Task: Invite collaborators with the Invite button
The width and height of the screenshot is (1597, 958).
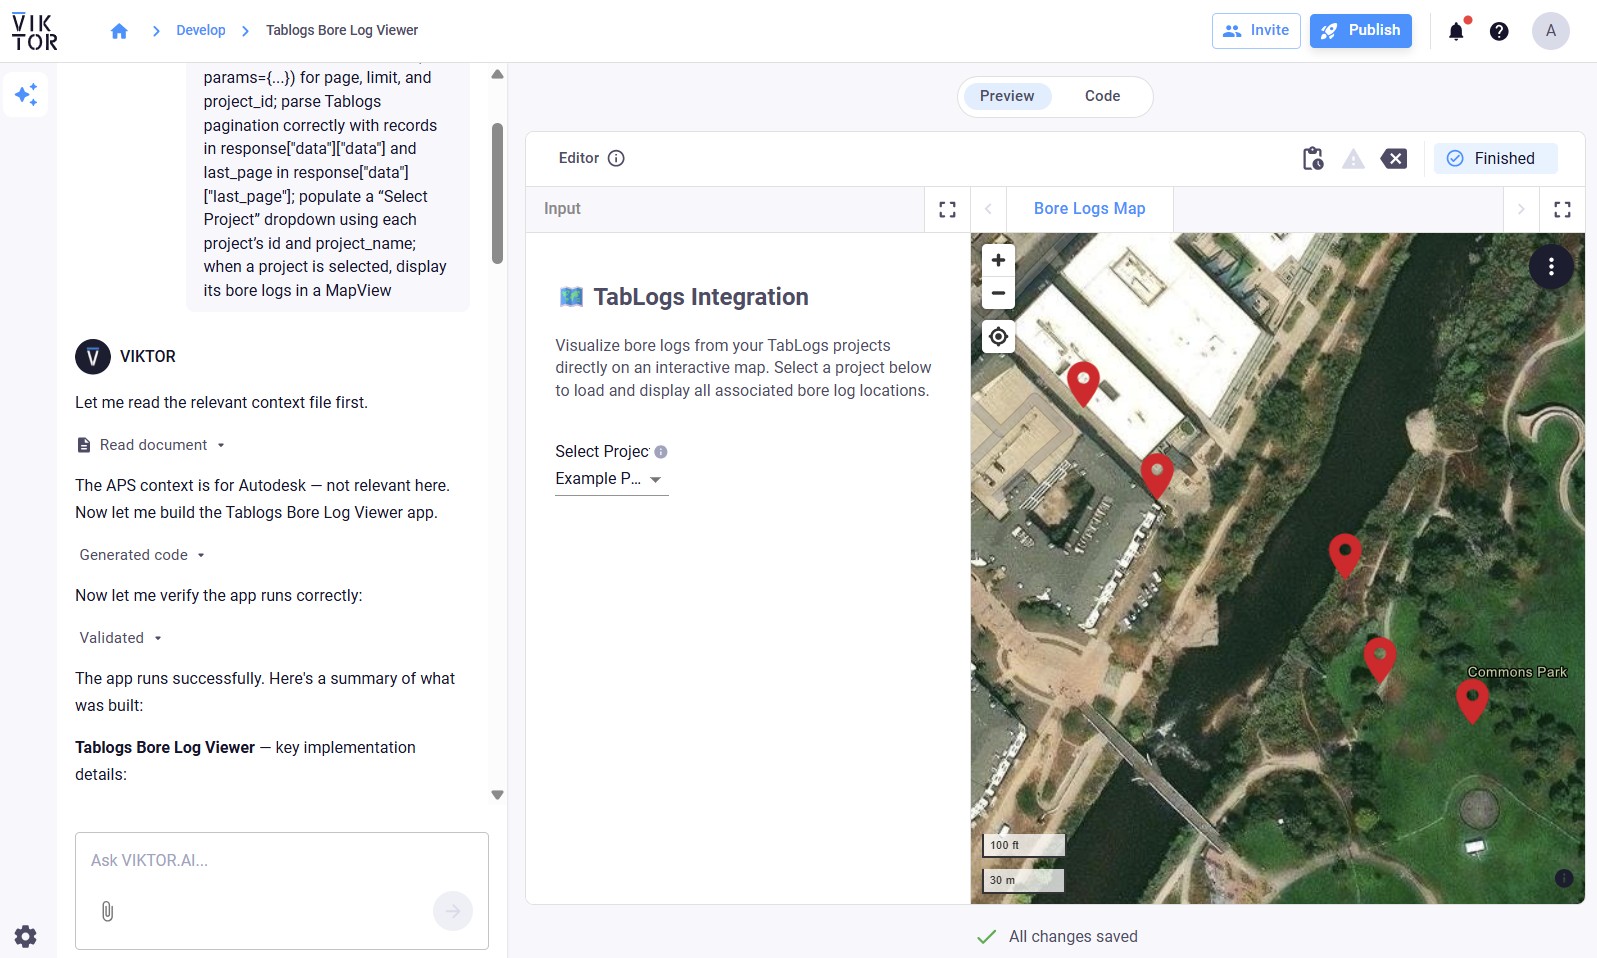Action: point(1256,31)
